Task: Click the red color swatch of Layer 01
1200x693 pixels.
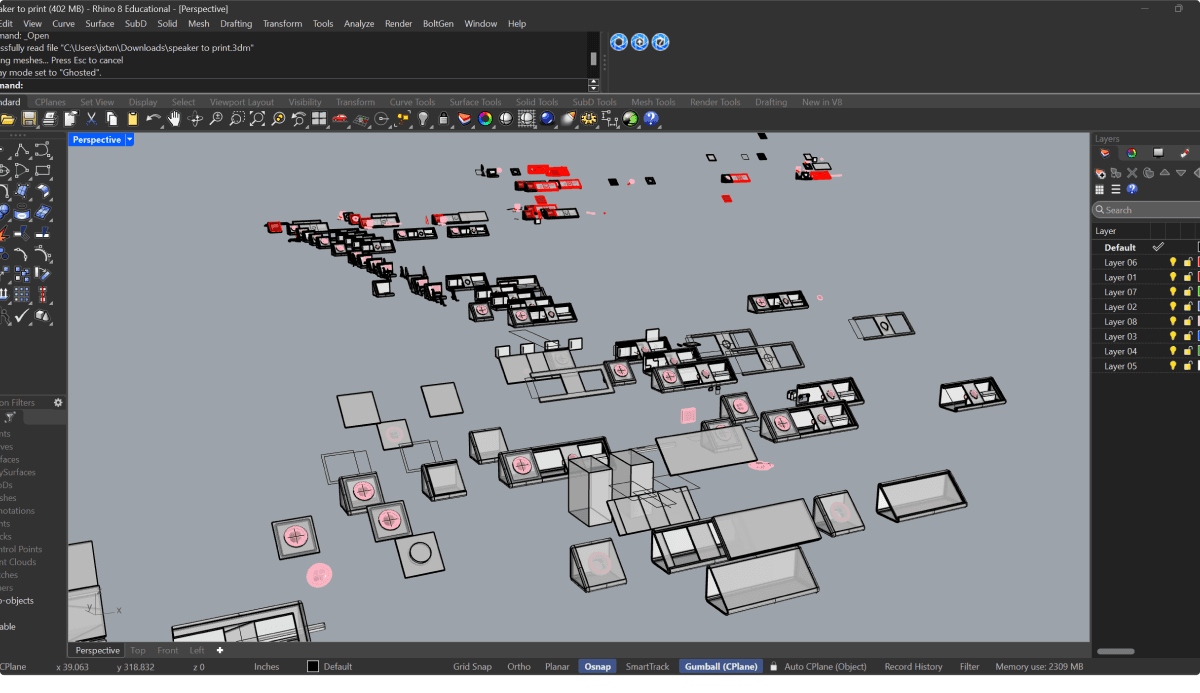Action: (1198, 277)
